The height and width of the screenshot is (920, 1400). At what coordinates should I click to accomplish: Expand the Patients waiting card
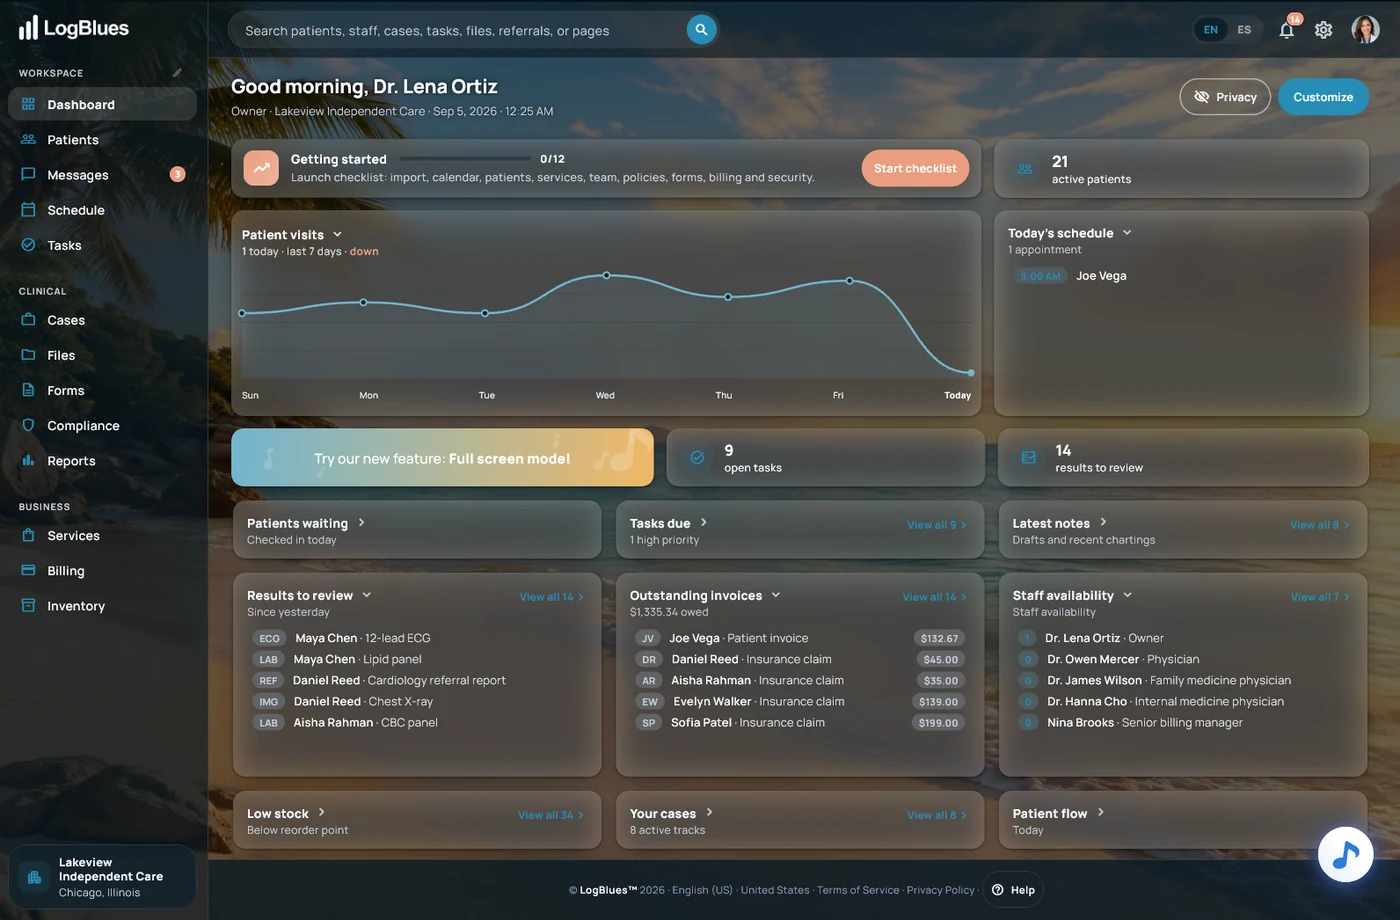pos(361,523)
